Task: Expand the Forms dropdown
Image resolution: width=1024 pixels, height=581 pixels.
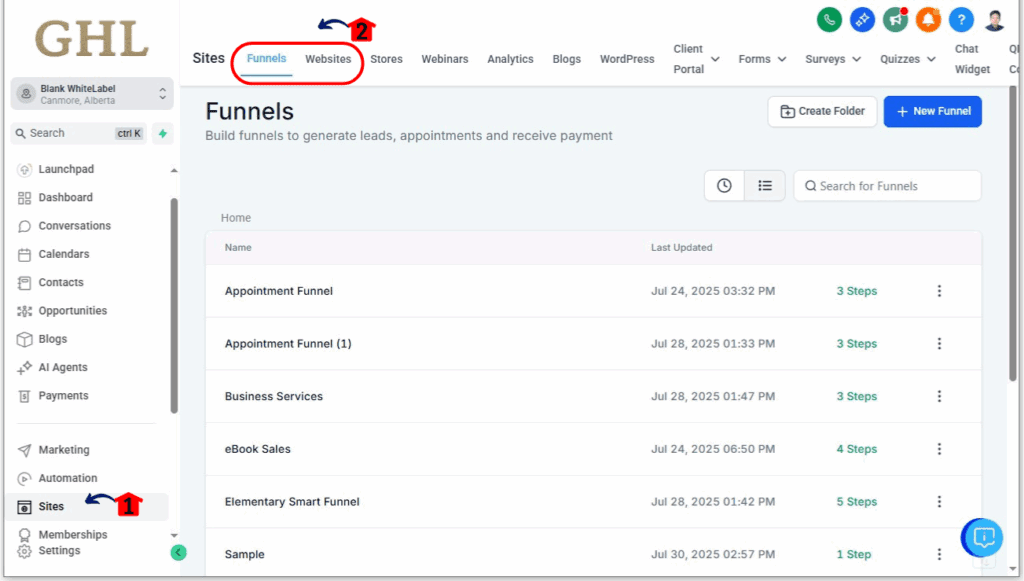Action: 762,59
